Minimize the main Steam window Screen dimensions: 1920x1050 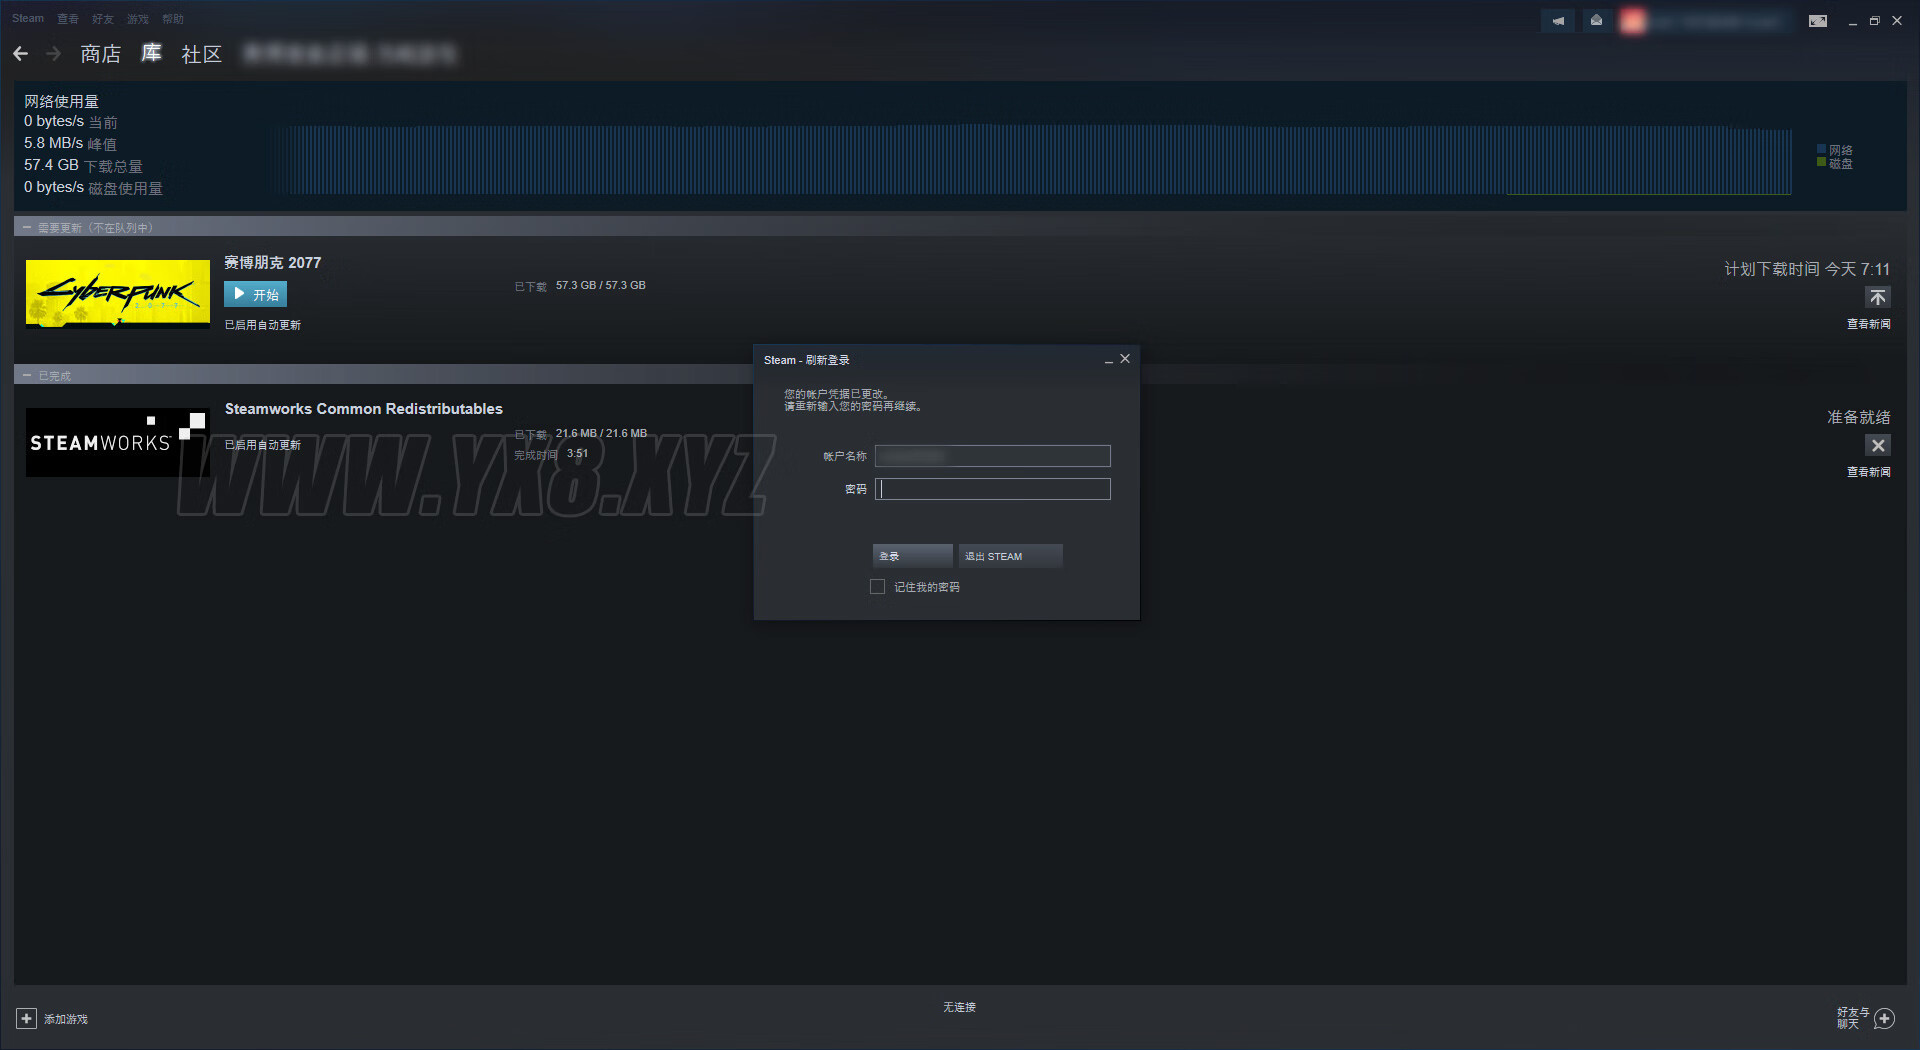1852,21
